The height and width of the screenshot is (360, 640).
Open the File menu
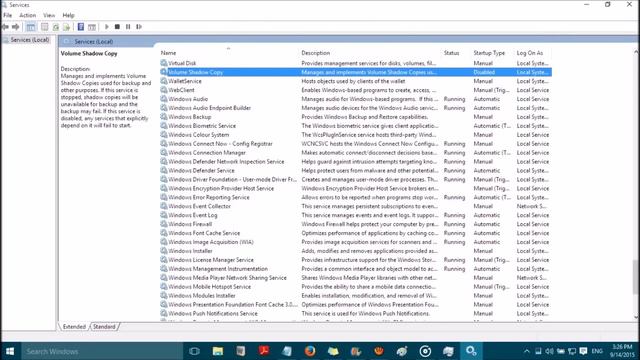point(7,16)
